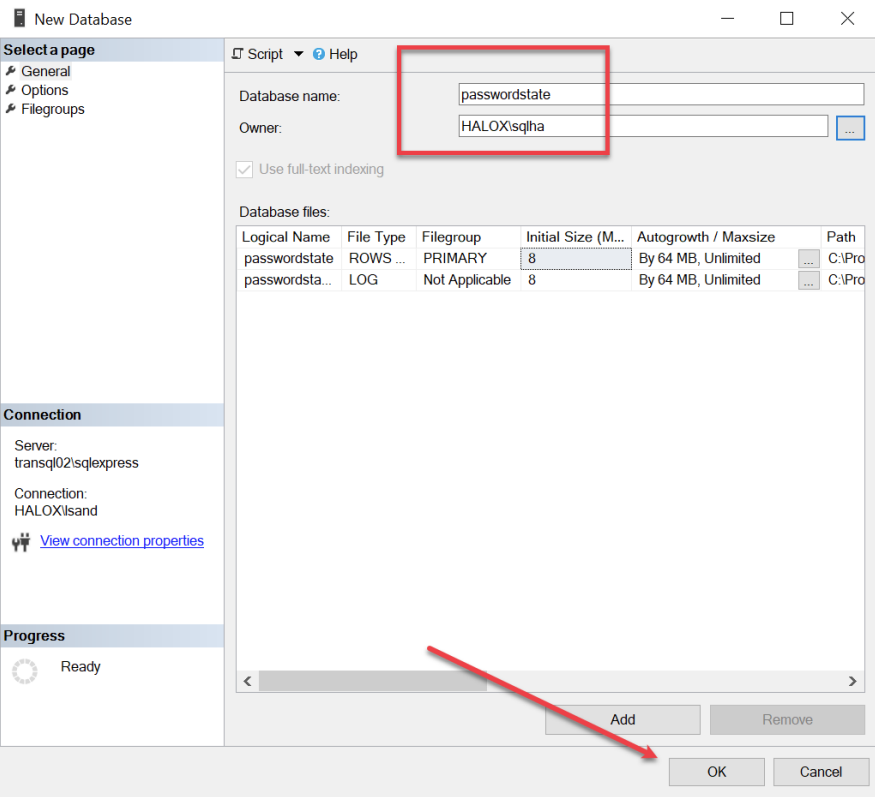Image resolution: width=875 pixels, height=797 pixels.
Task: Select the passwordstate ROWS logical name cell
Action: click(289, 258)
